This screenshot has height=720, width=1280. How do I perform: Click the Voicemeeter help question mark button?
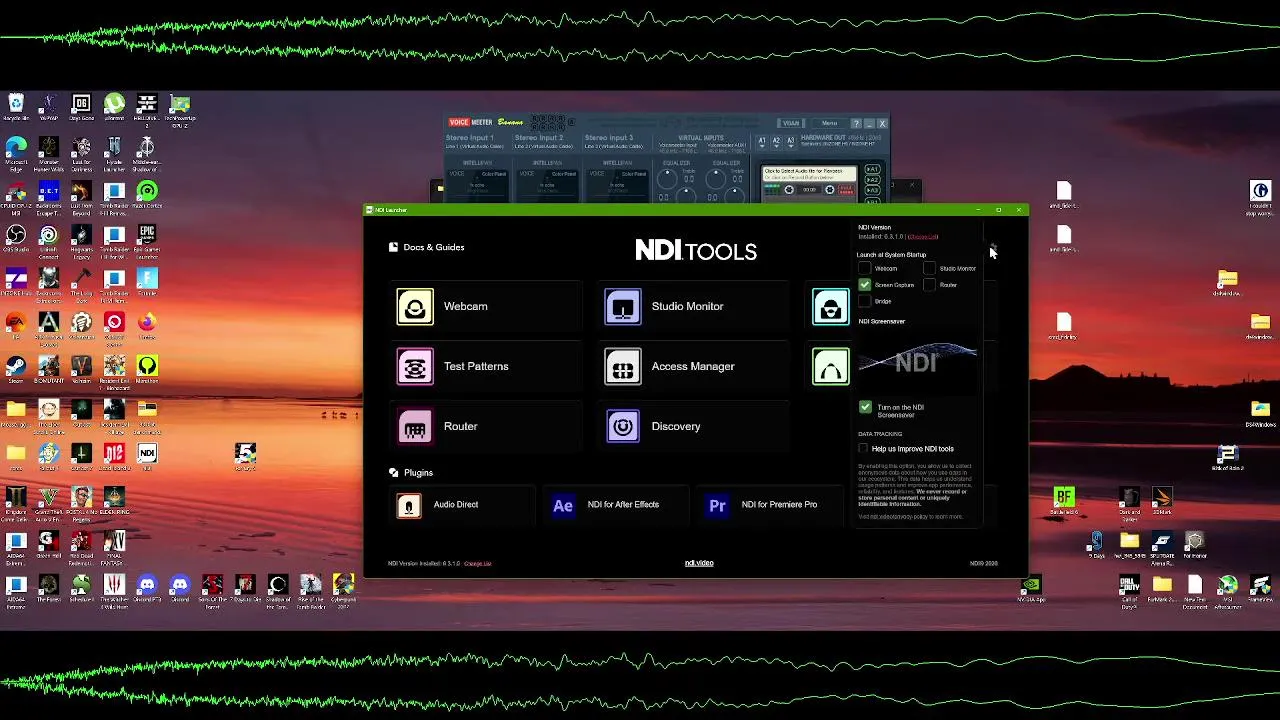[x=856, y=123]
